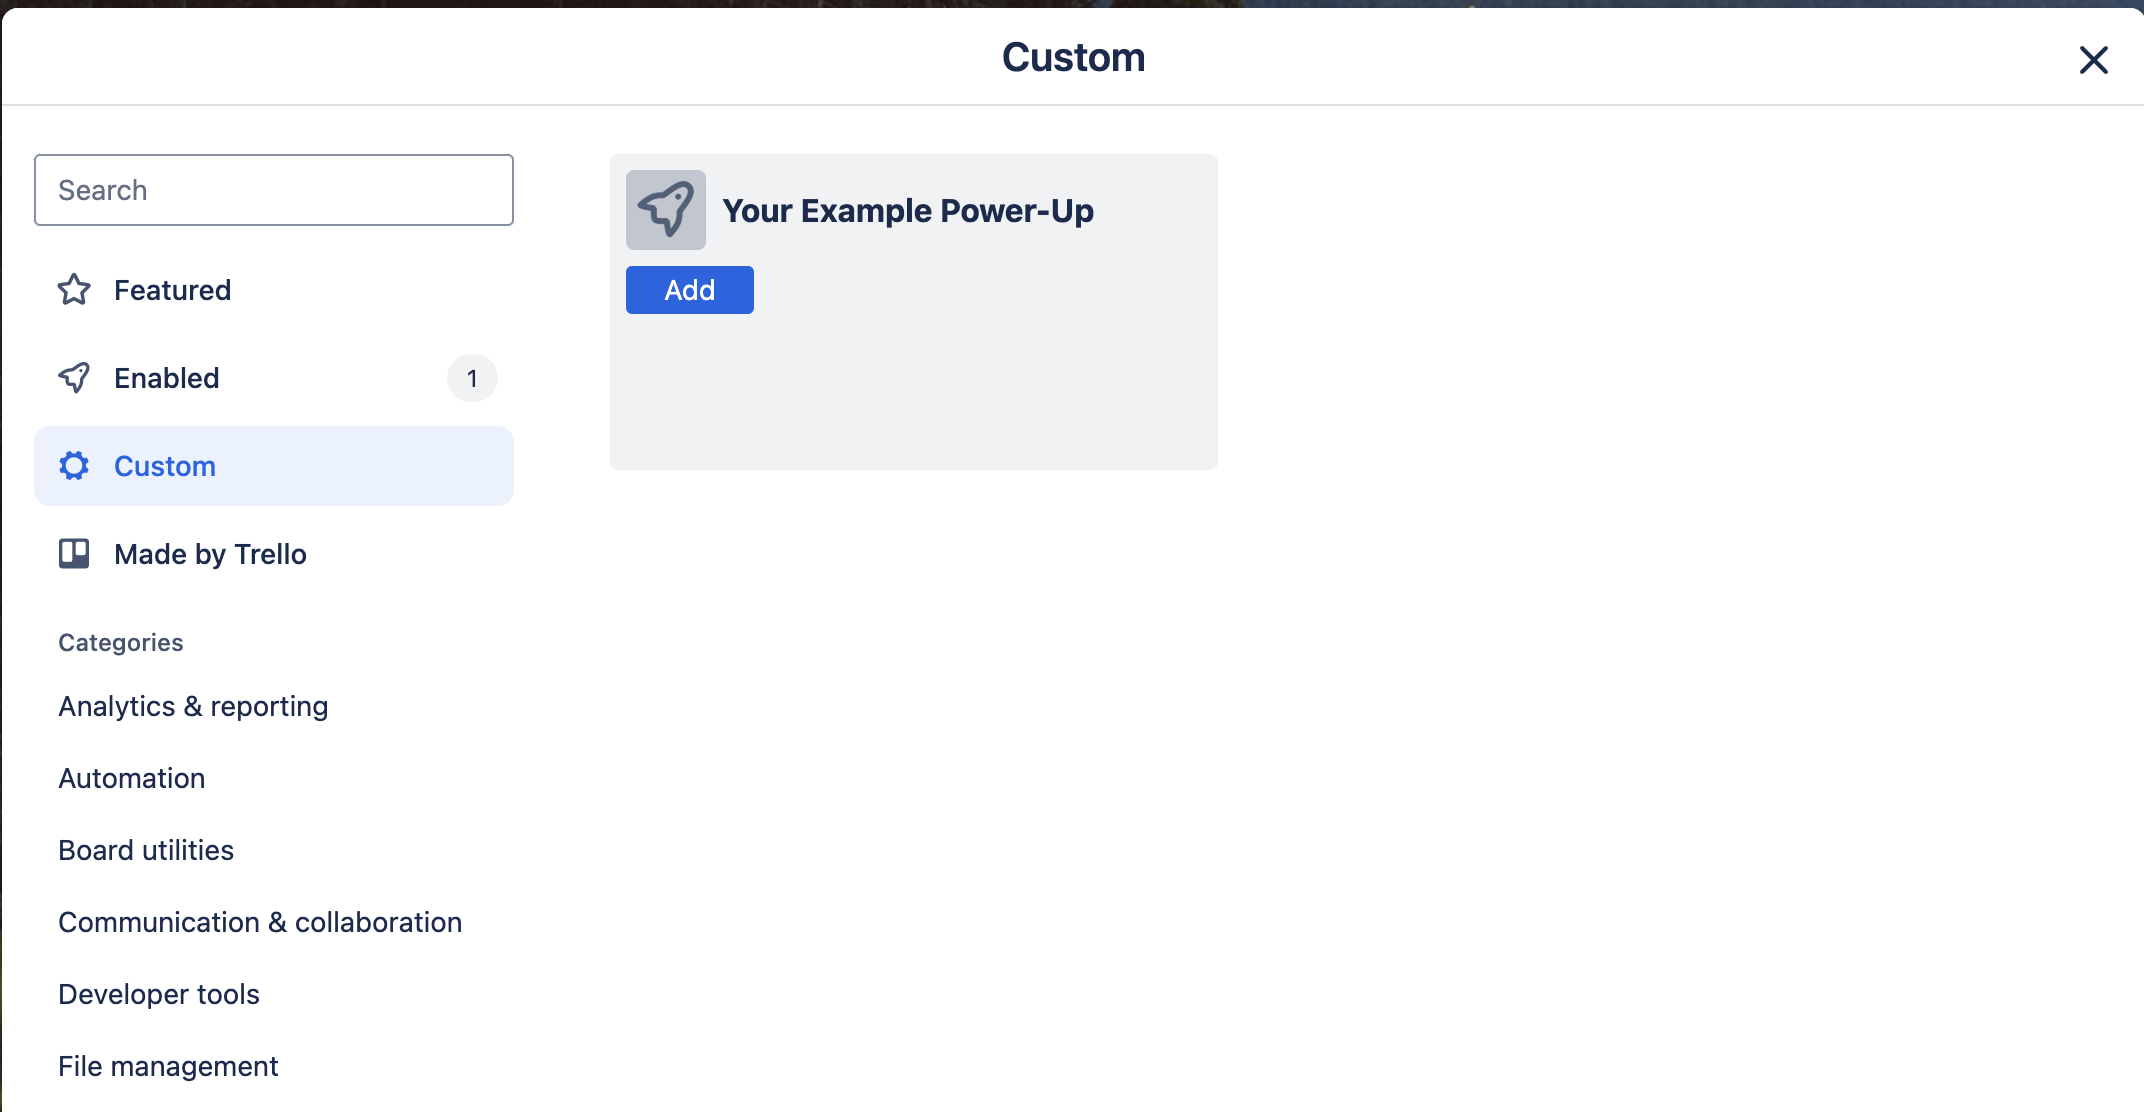Expand the Automation category link
2144x1112 pixels.
(130, 777)
